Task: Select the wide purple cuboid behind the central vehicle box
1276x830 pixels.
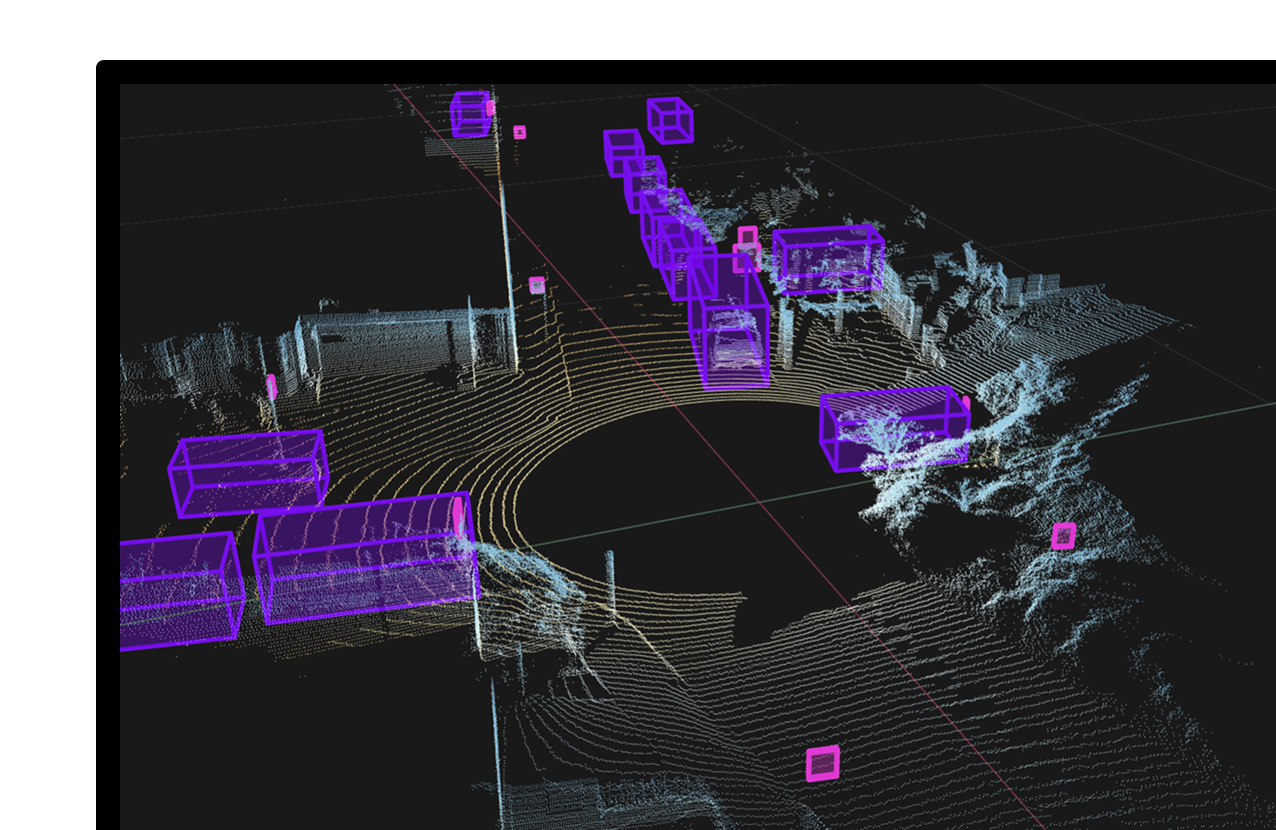Action: coord(828,259)
